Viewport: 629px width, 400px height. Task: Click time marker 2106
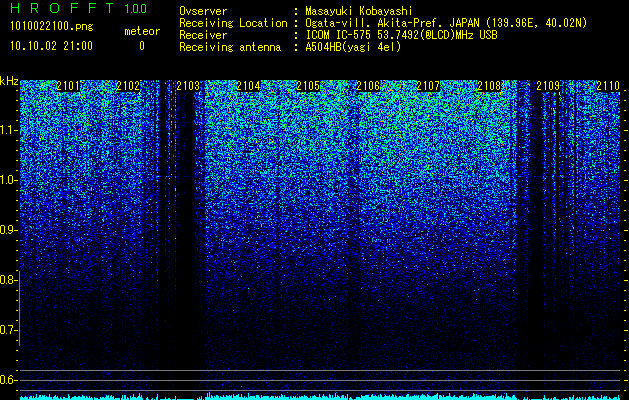tap(368, 86)
